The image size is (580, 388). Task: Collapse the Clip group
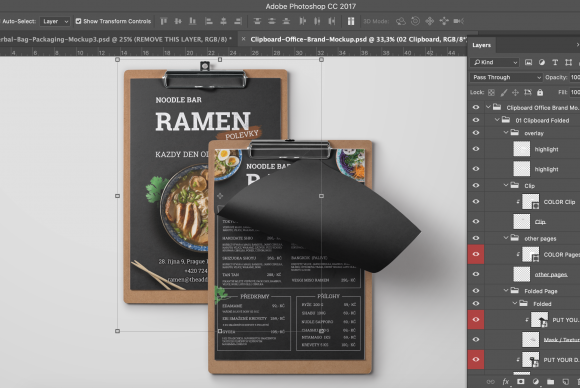tap(506, 185)
